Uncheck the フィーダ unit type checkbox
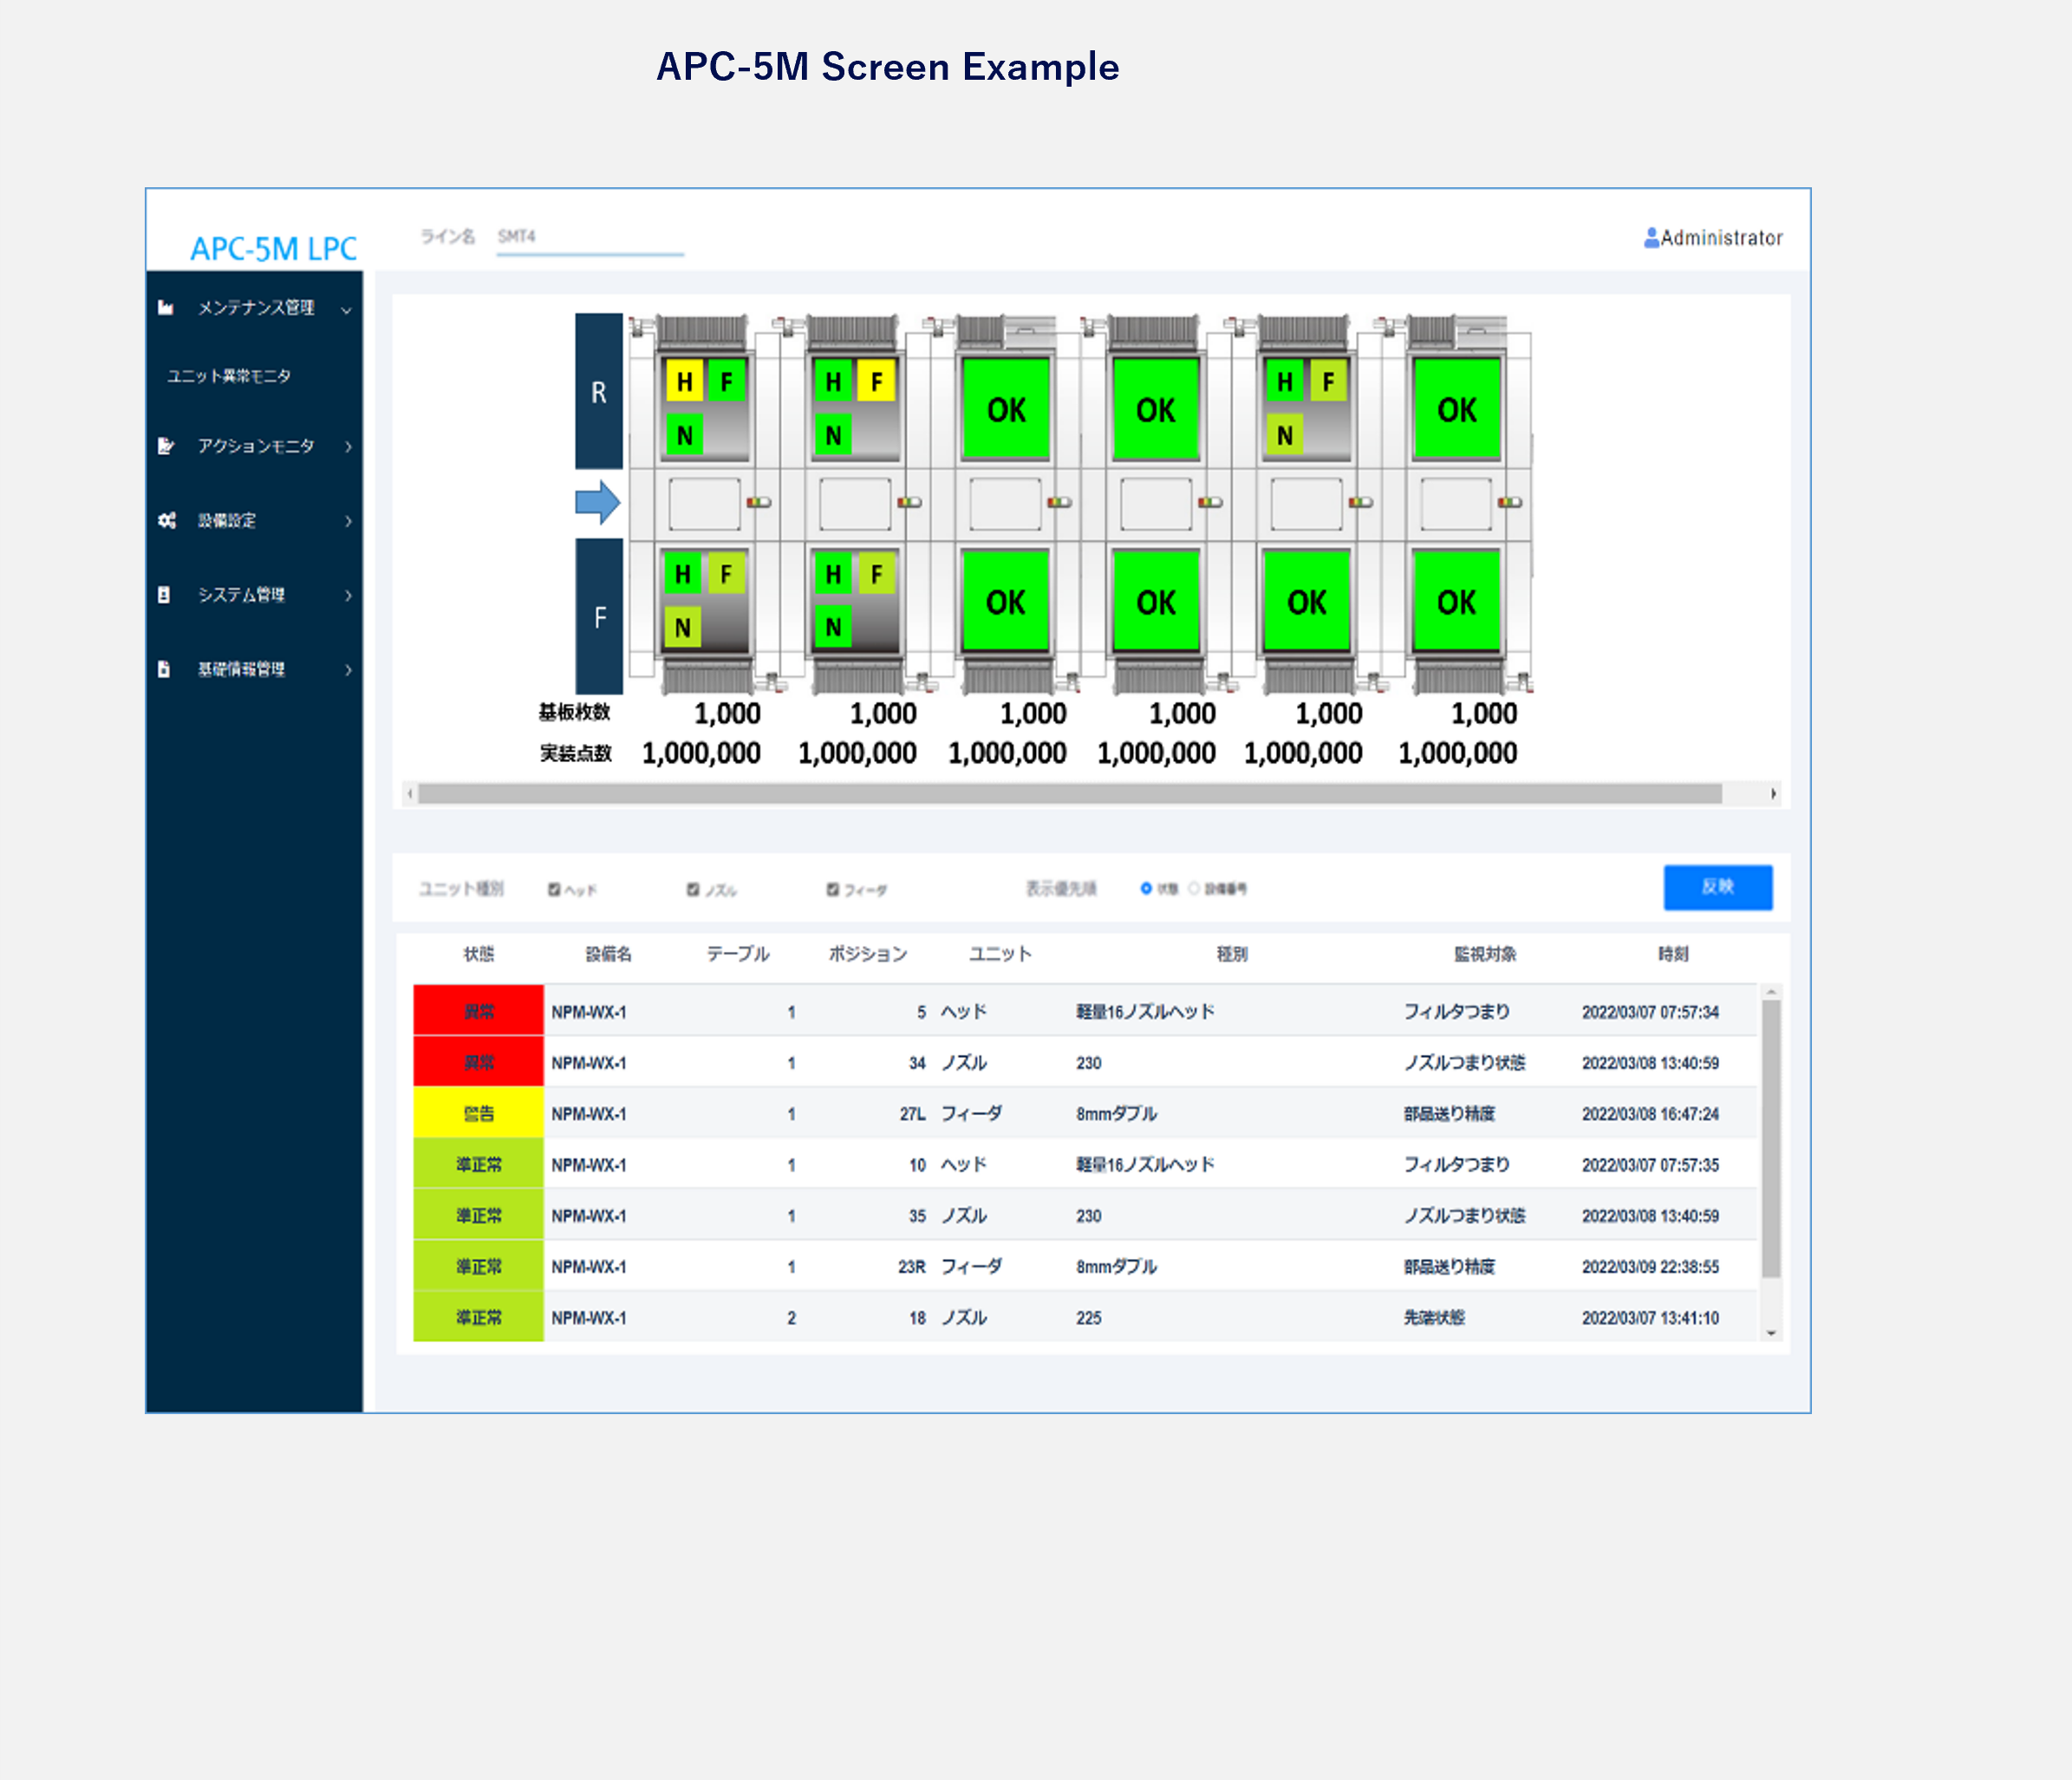2072x1780 pixels. pyautogui.click(x=832, y=889)
